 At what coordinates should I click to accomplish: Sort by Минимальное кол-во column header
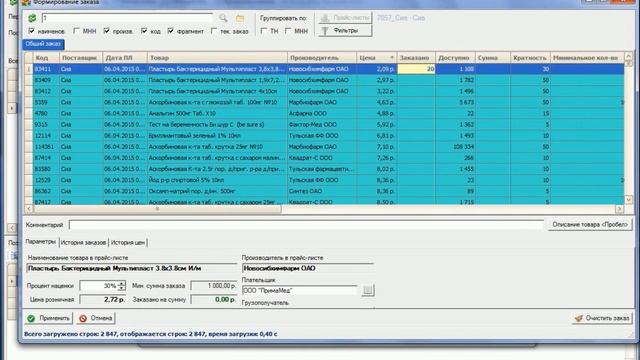(587, 58)
